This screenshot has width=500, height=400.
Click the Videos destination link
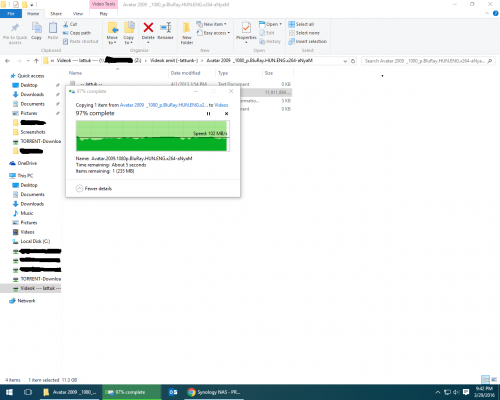(221, 105)
